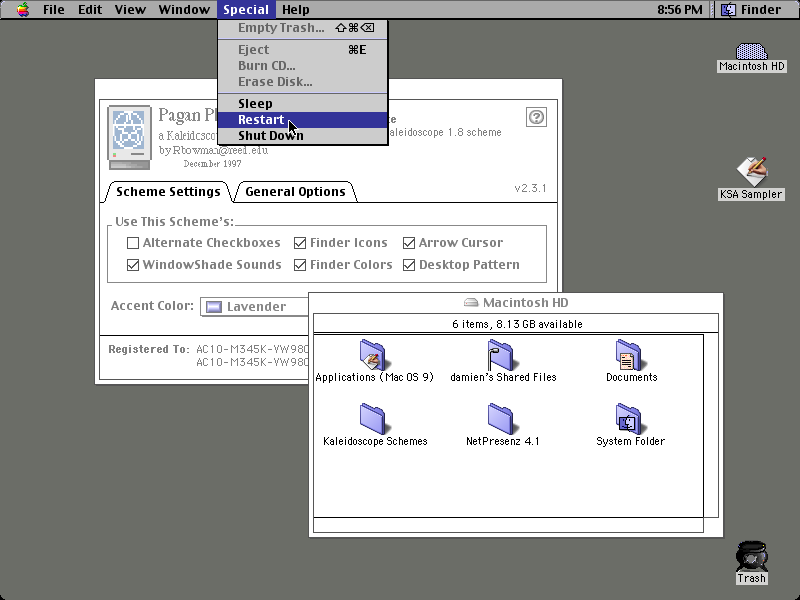Click the disk icon in Macintosh HD title bar
This screenshot has width=800, height=600.
[x=470, y=303]
